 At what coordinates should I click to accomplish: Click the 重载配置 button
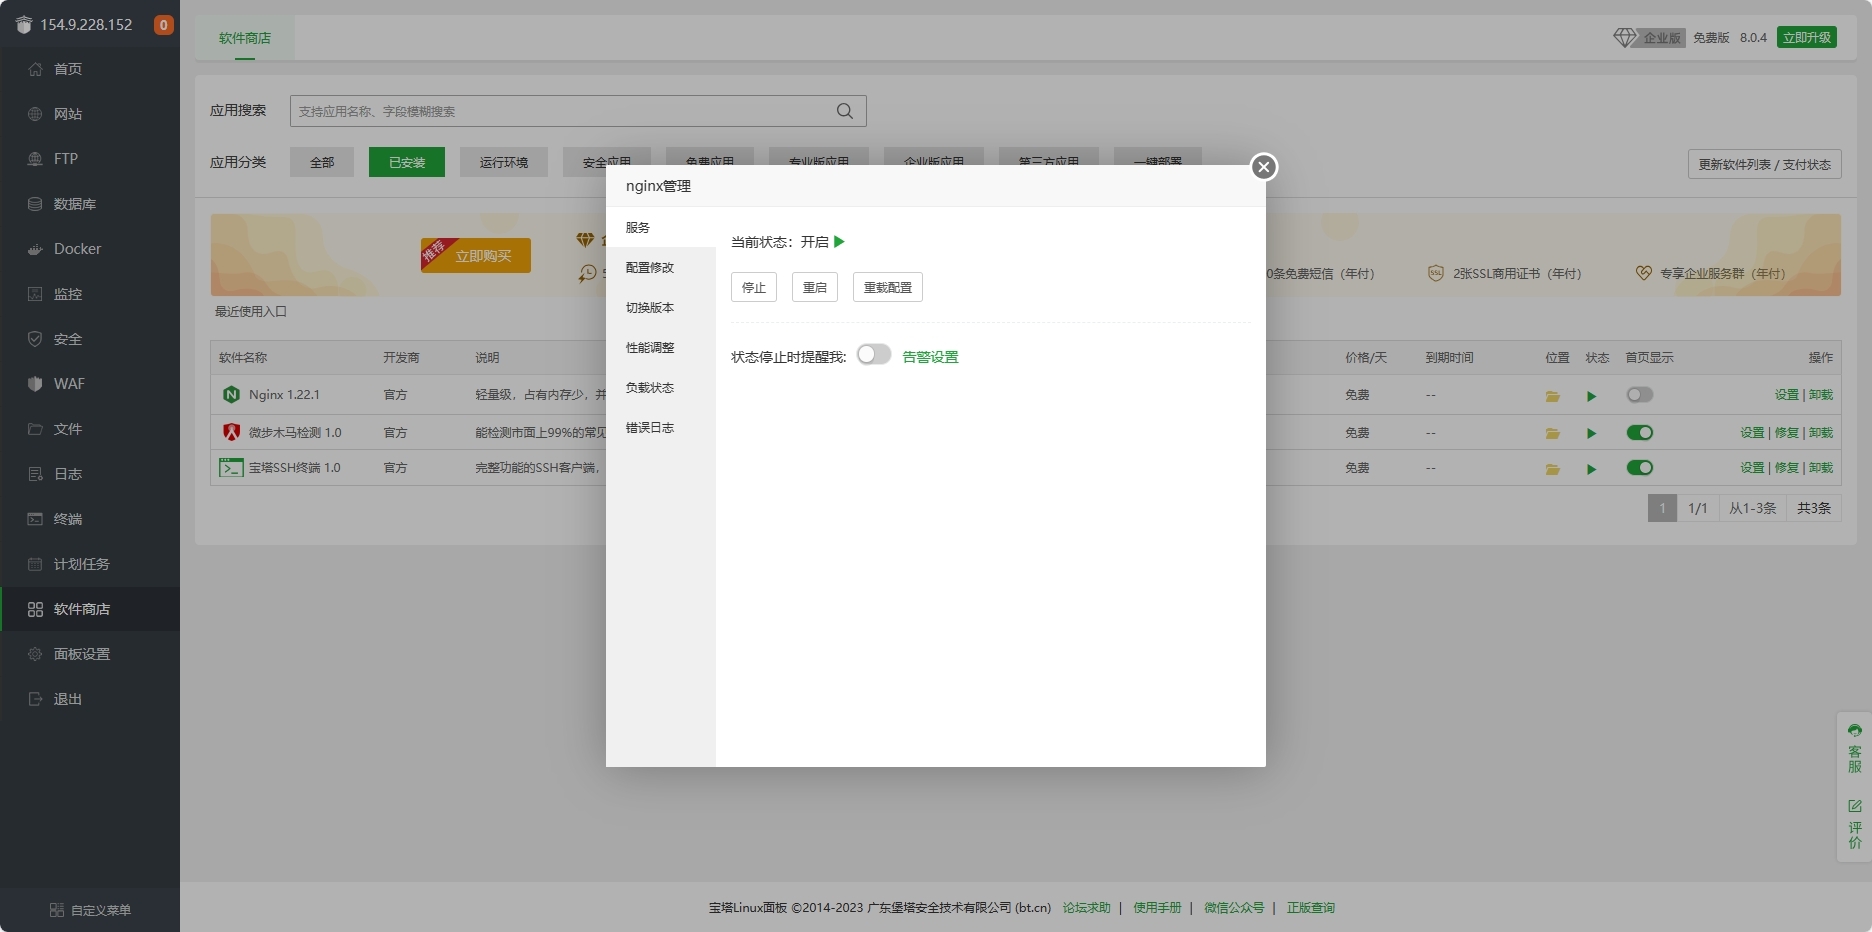(x=887, y=287)
